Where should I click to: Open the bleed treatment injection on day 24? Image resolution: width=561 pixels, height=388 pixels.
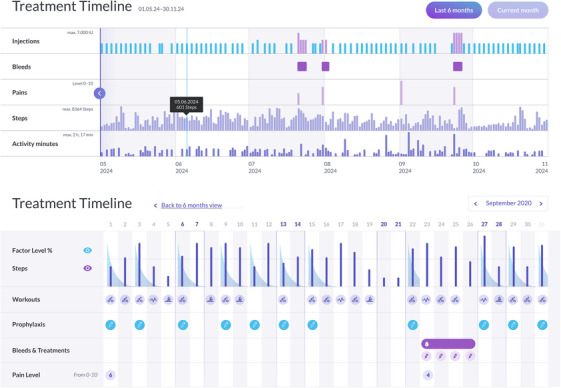point(441,356)
